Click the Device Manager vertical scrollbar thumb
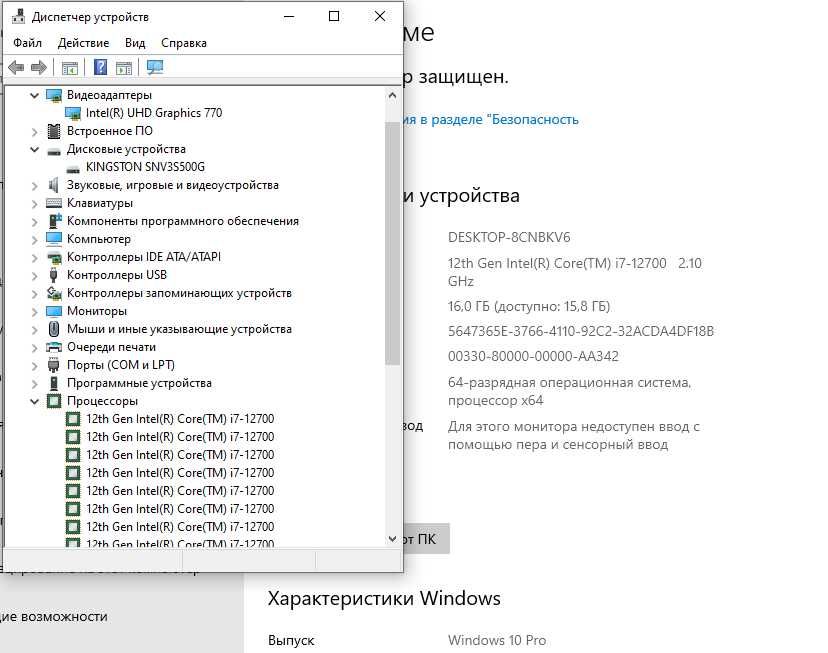 (392, 243)
